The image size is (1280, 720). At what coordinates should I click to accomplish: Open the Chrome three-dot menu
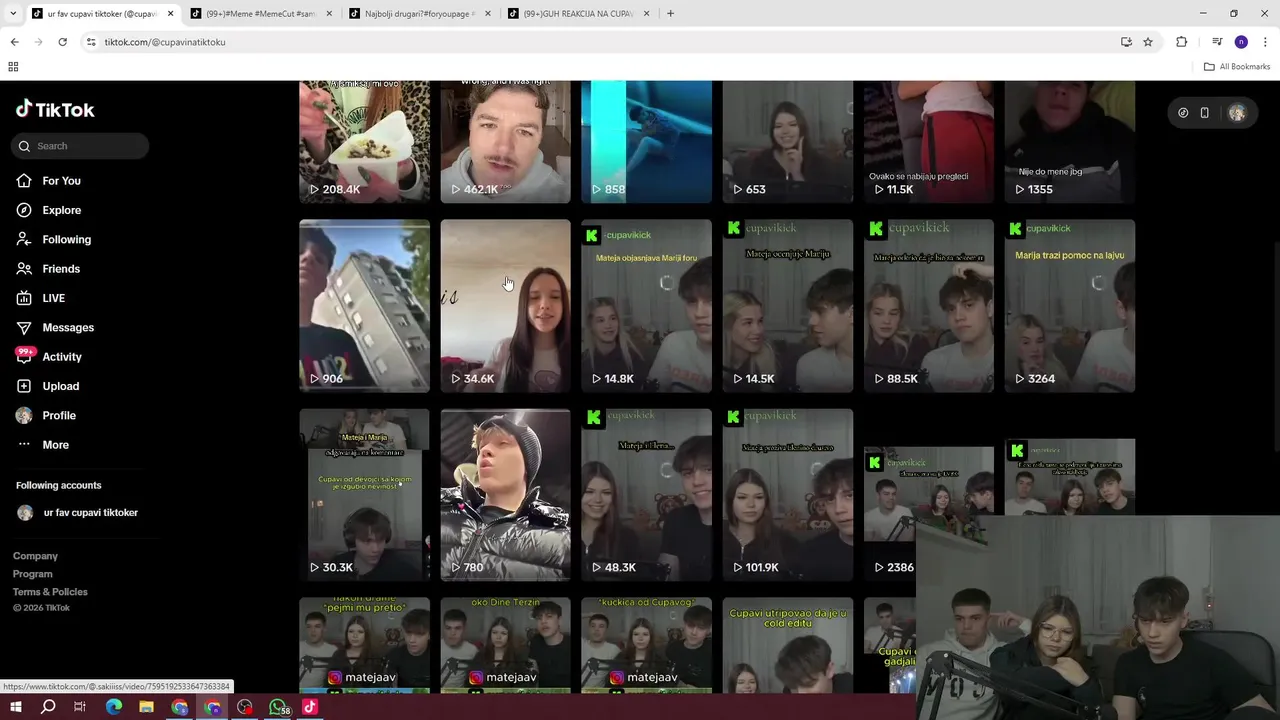pyautogui.click(x=1265, y=42)
